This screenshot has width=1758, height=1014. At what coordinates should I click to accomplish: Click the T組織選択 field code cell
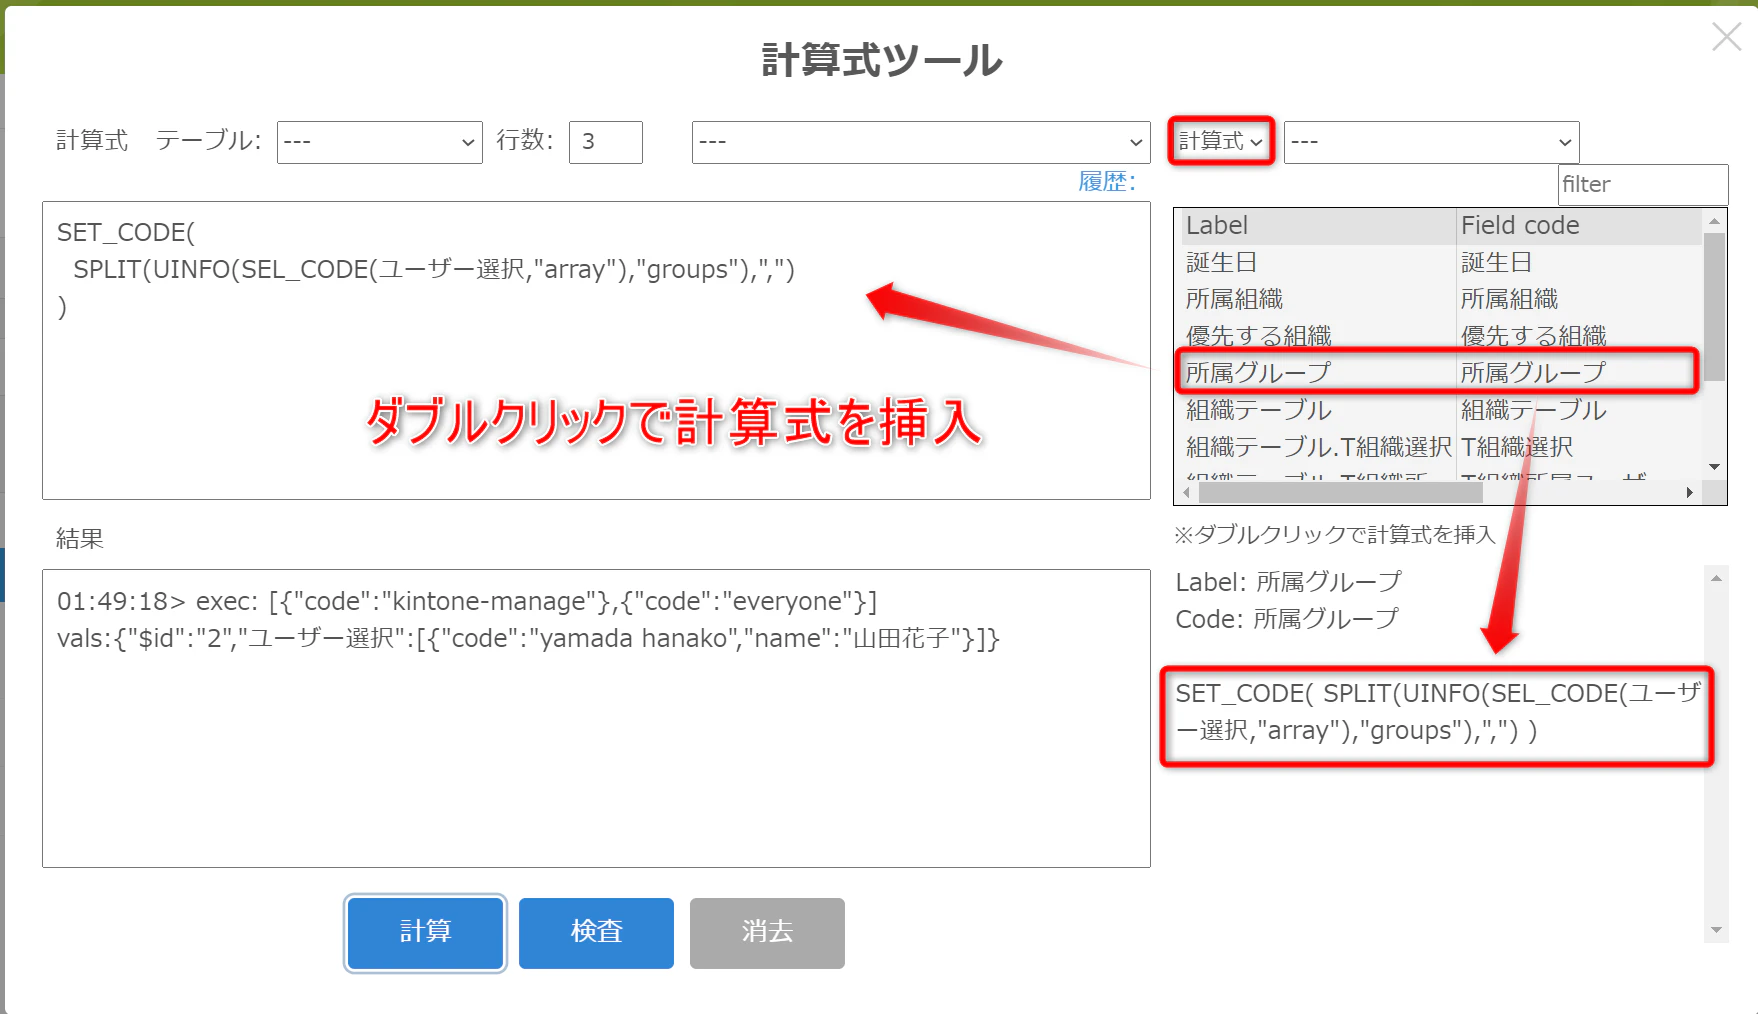point(1579,447)
